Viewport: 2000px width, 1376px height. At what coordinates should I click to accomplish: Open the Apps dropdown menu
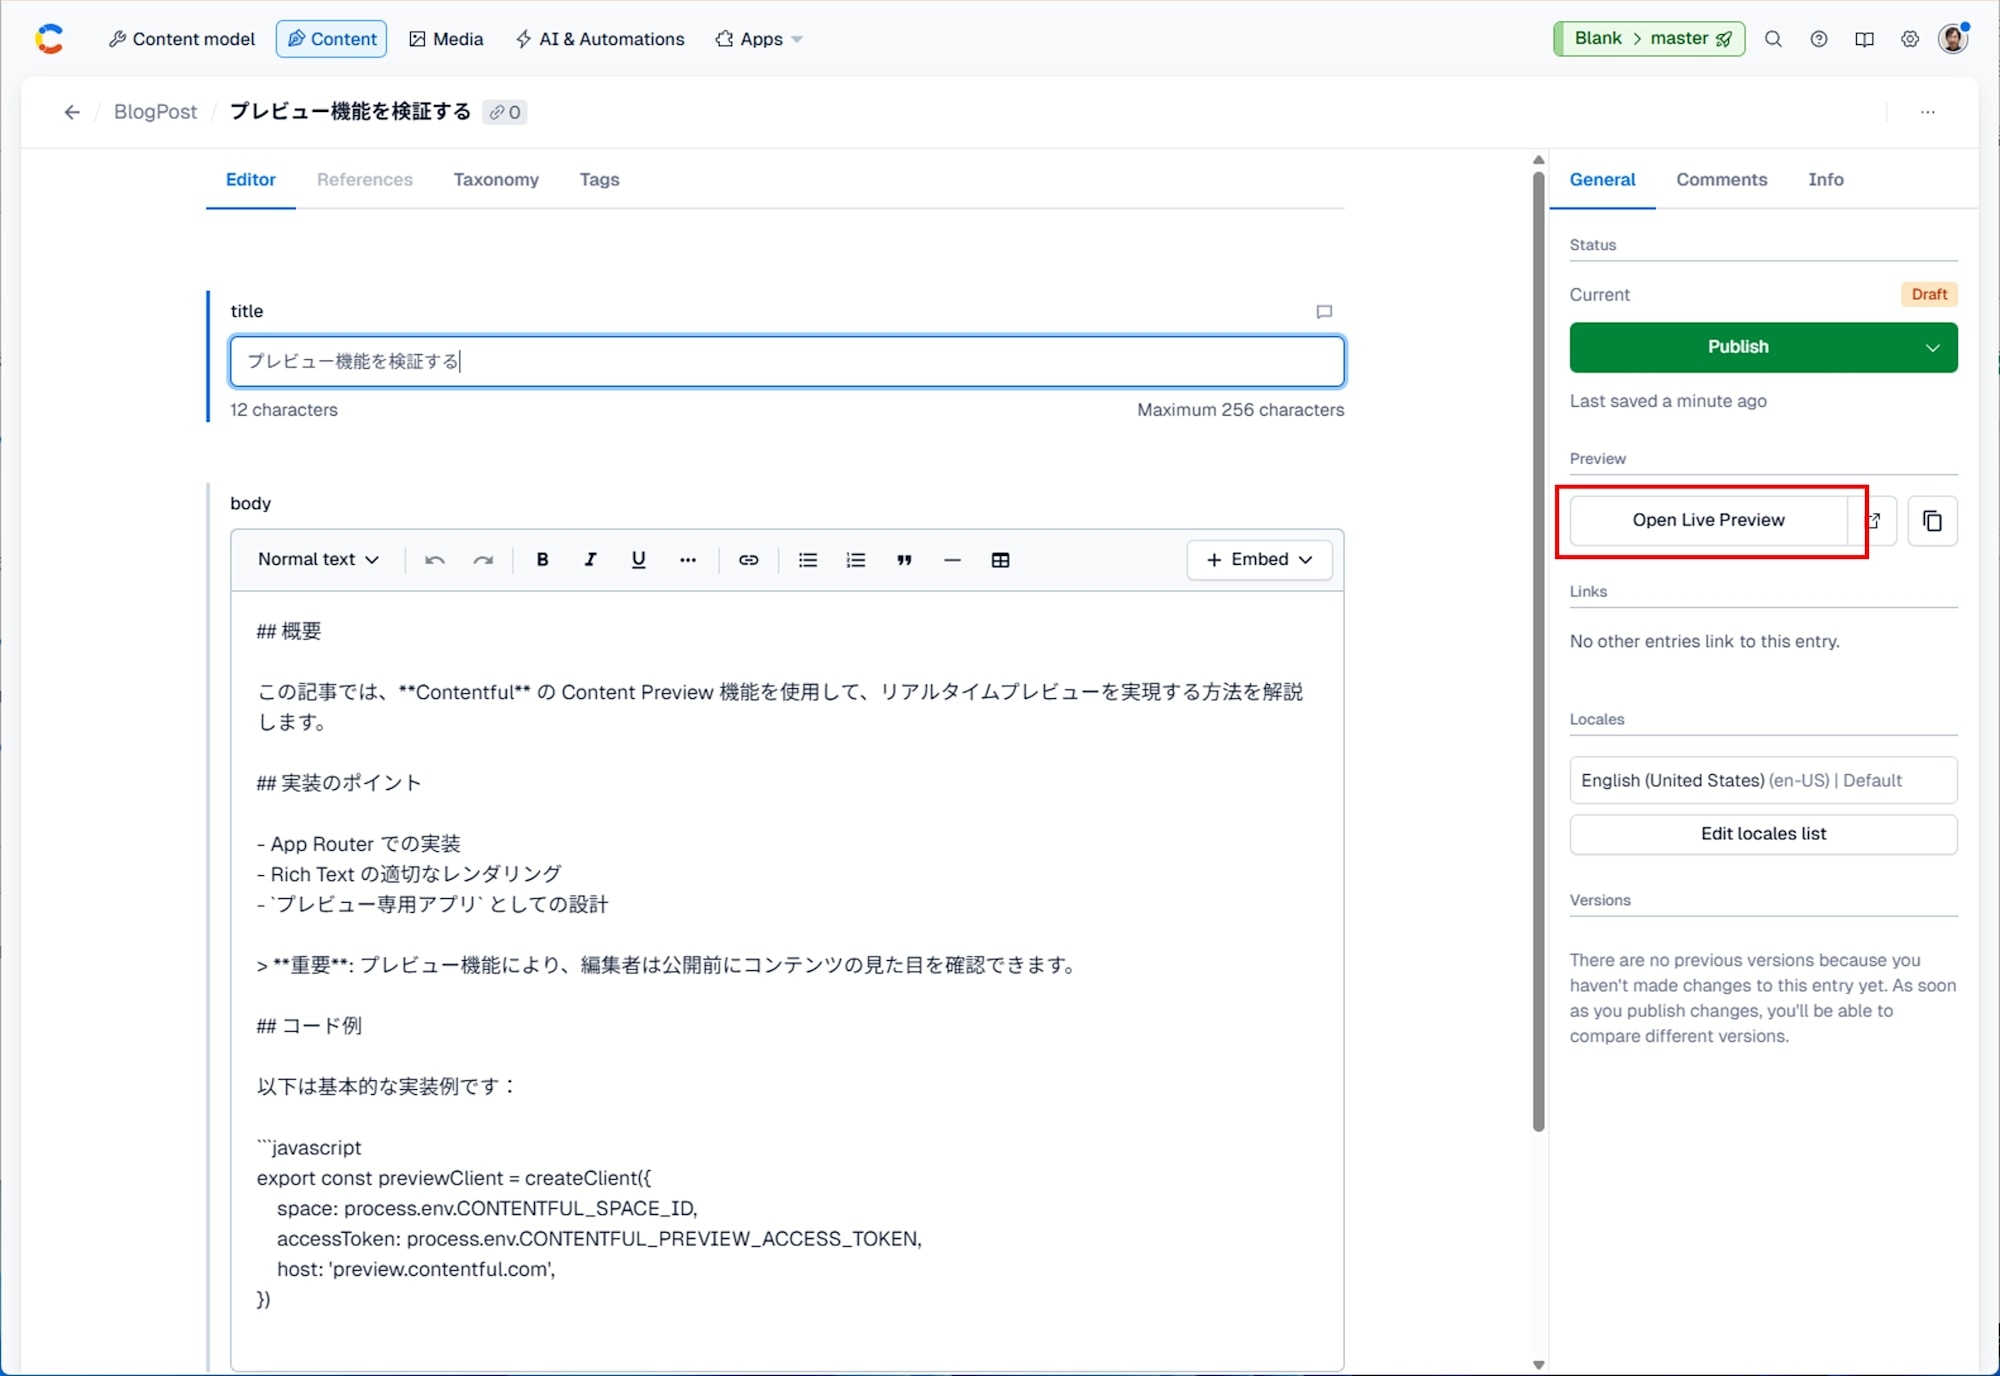click(x=759, y=39)
